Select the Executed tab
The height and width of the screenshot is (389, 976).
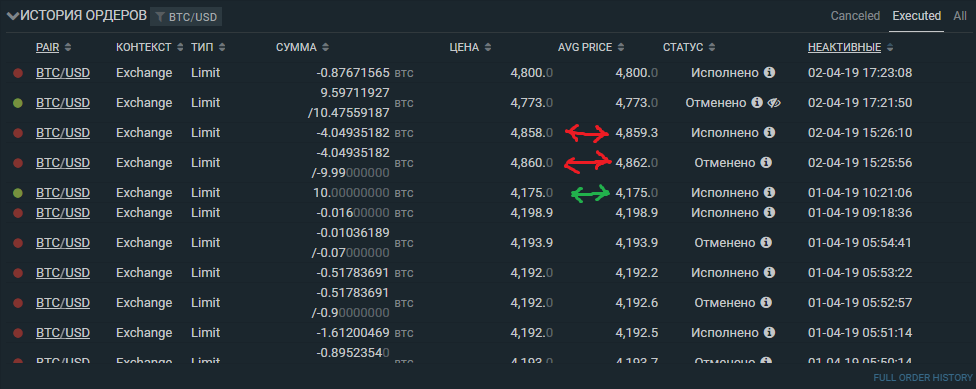pos(916,16)
